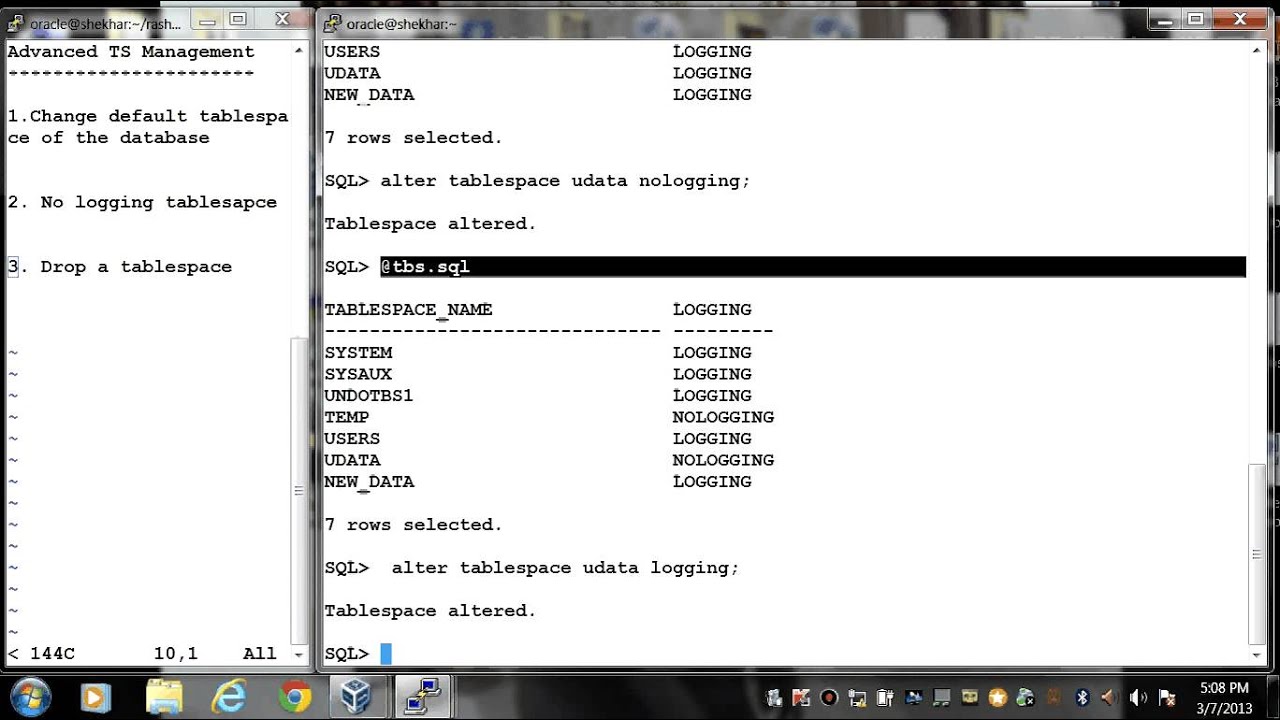The width and height of the screenshot is (1280, 720).
Task: Click the UNDOTBS1 tablespace name
Action: pyautogui.click(x=369, y=396)
